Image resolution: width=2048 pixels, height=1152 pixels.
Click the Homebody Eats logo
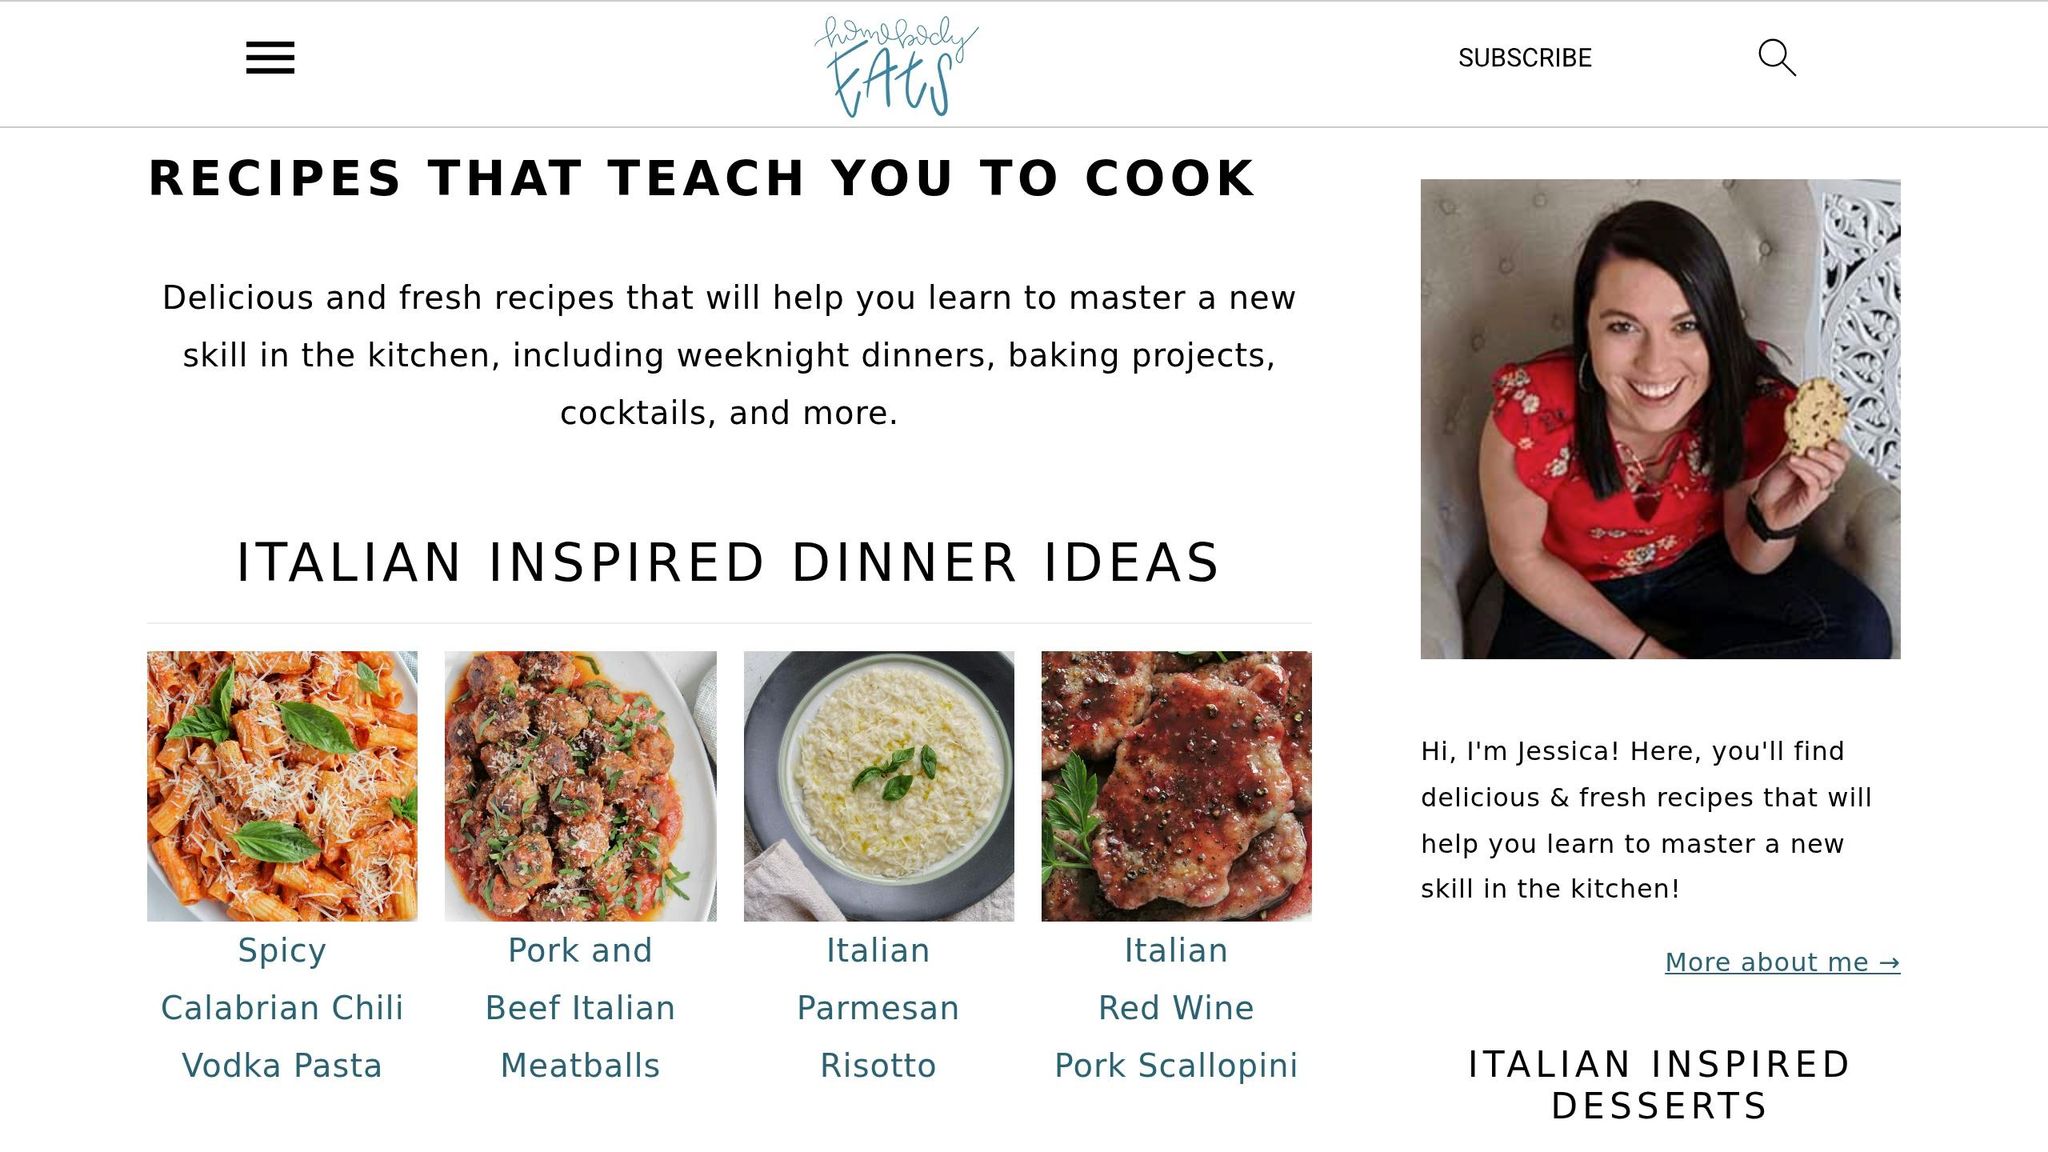point(896,65)
